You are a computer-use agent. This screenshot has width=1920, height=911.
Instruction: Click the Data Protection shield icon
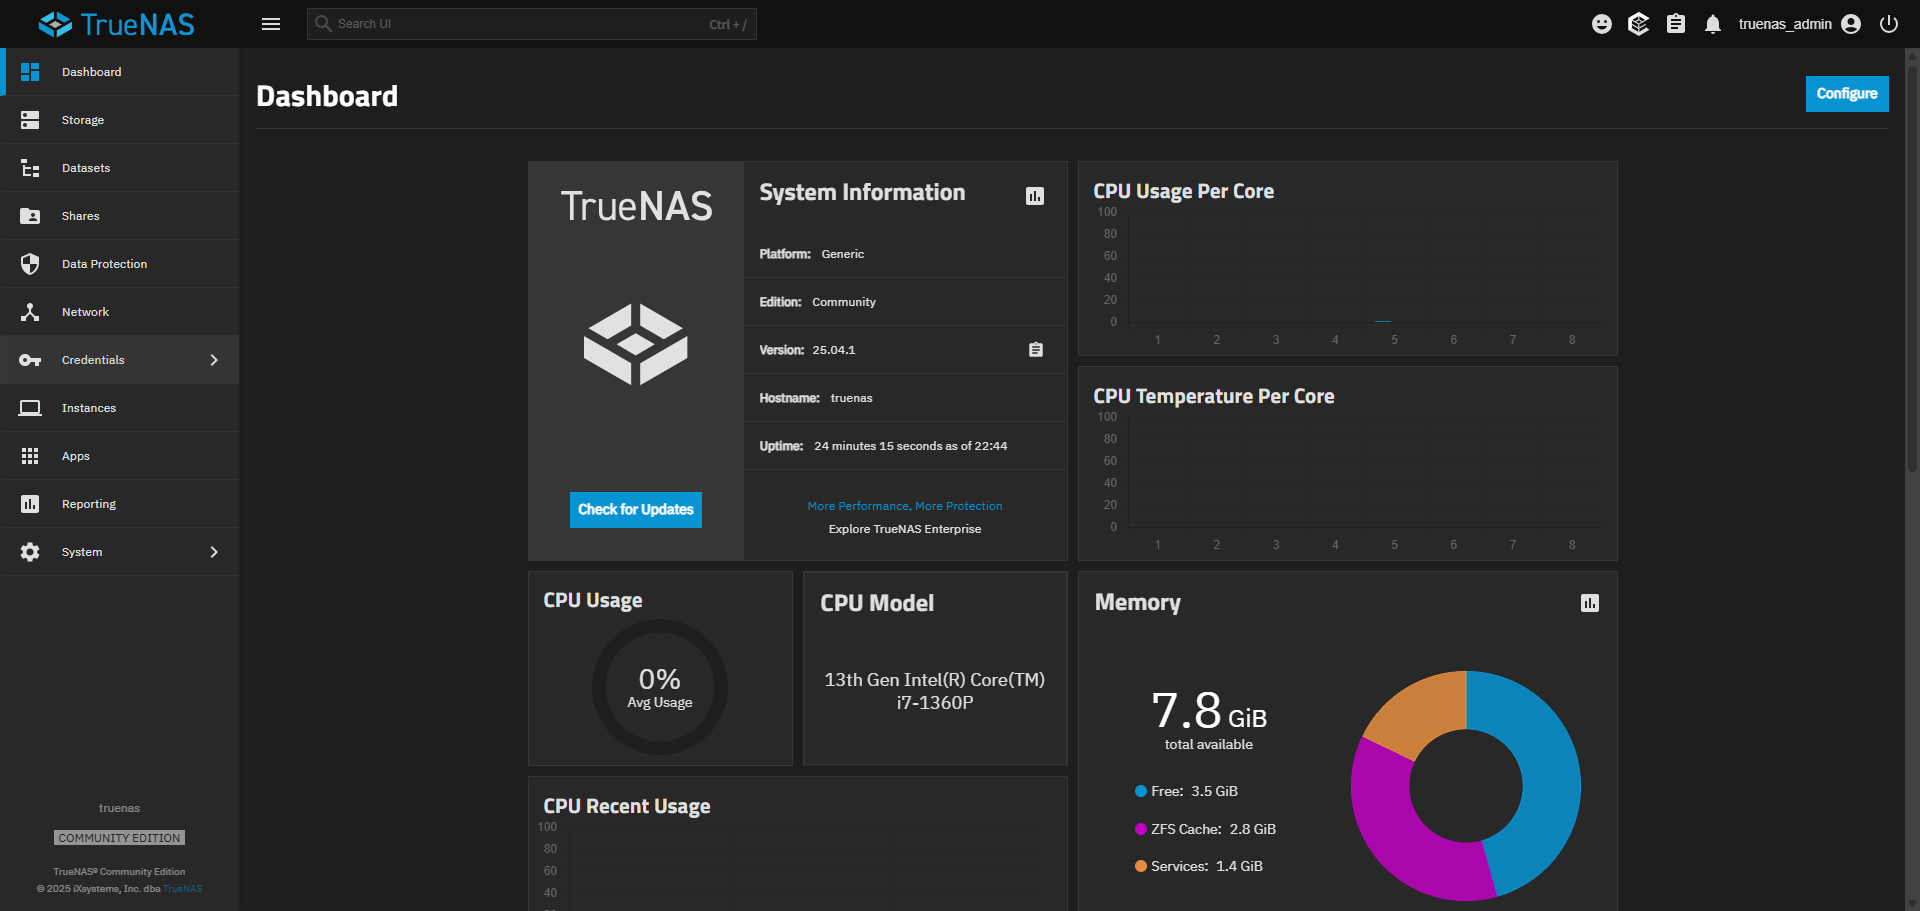point(30,264)
